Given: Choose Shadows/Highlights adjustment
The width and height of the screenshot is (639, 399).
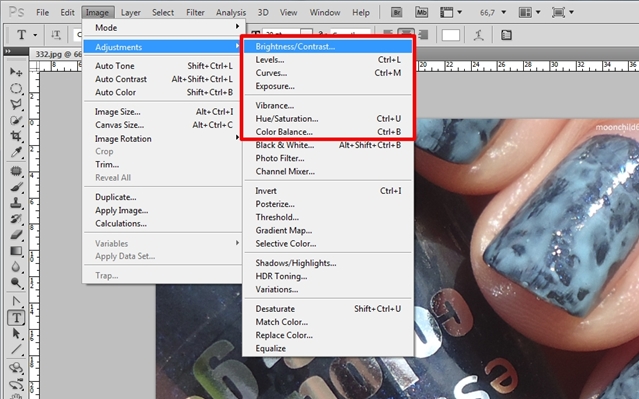Looking at the screenshot, I should tap(328, 263).
